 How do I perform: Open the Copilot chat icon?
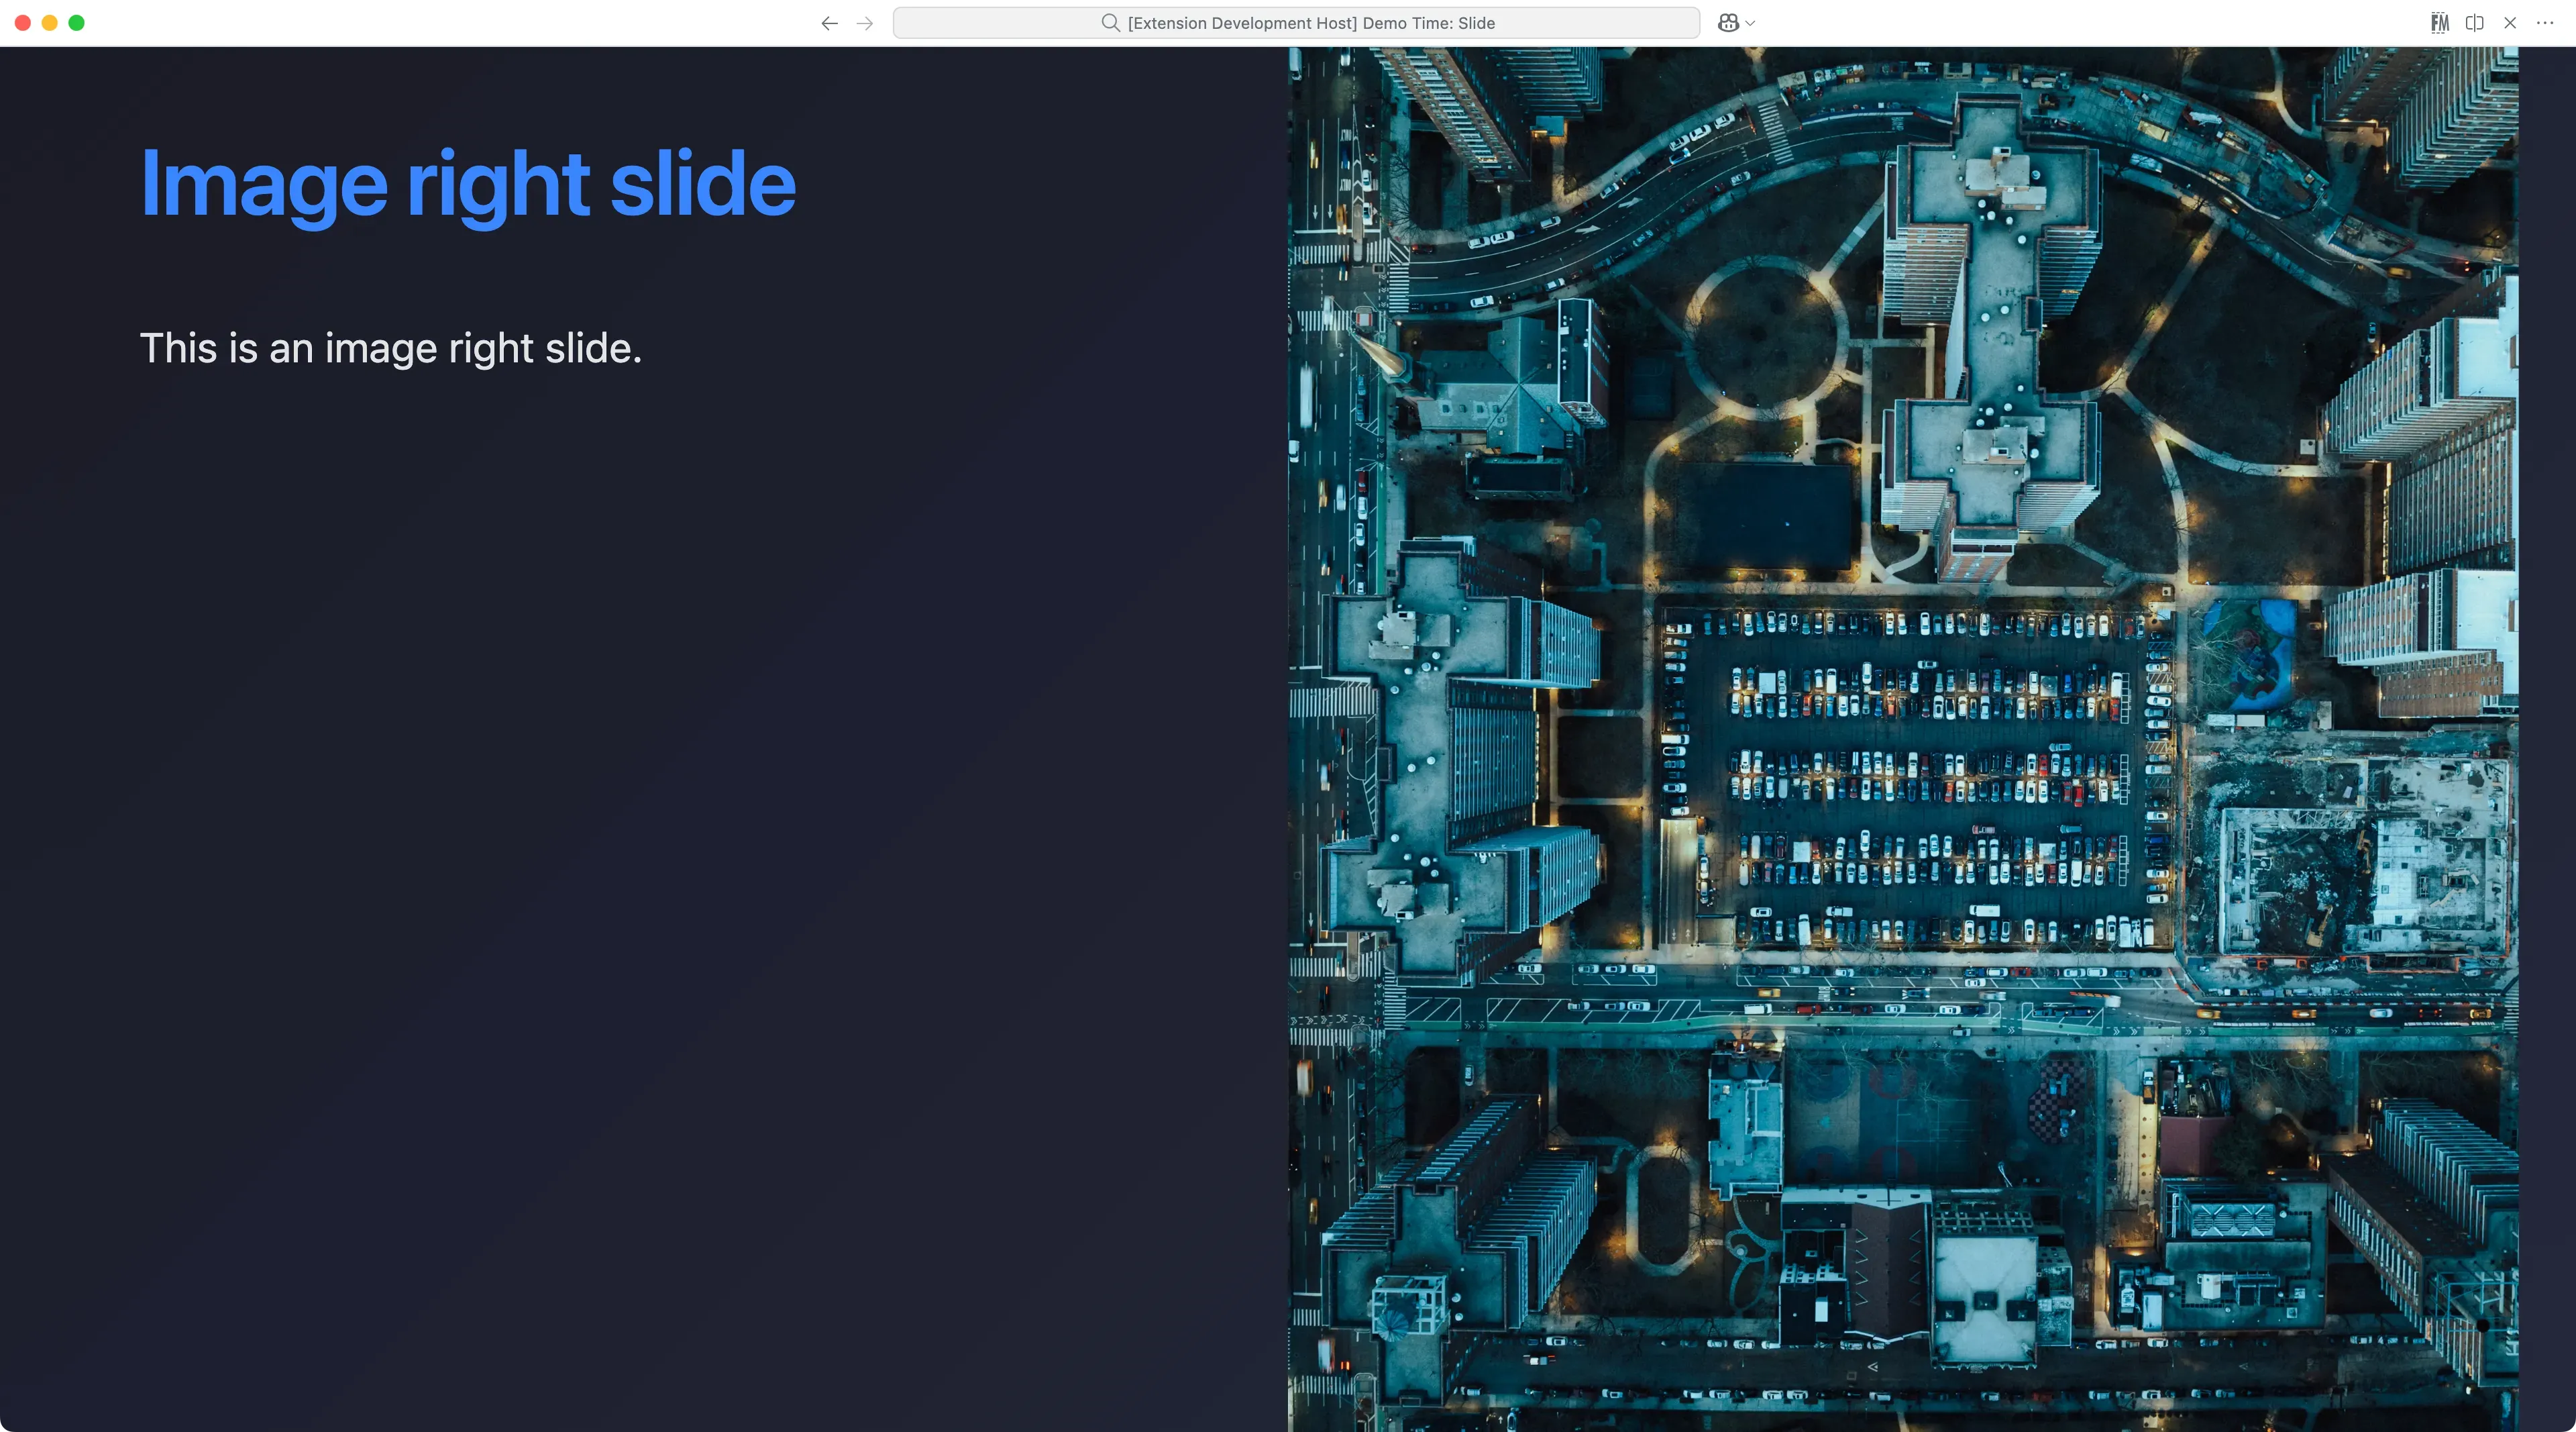point(1728,23)
